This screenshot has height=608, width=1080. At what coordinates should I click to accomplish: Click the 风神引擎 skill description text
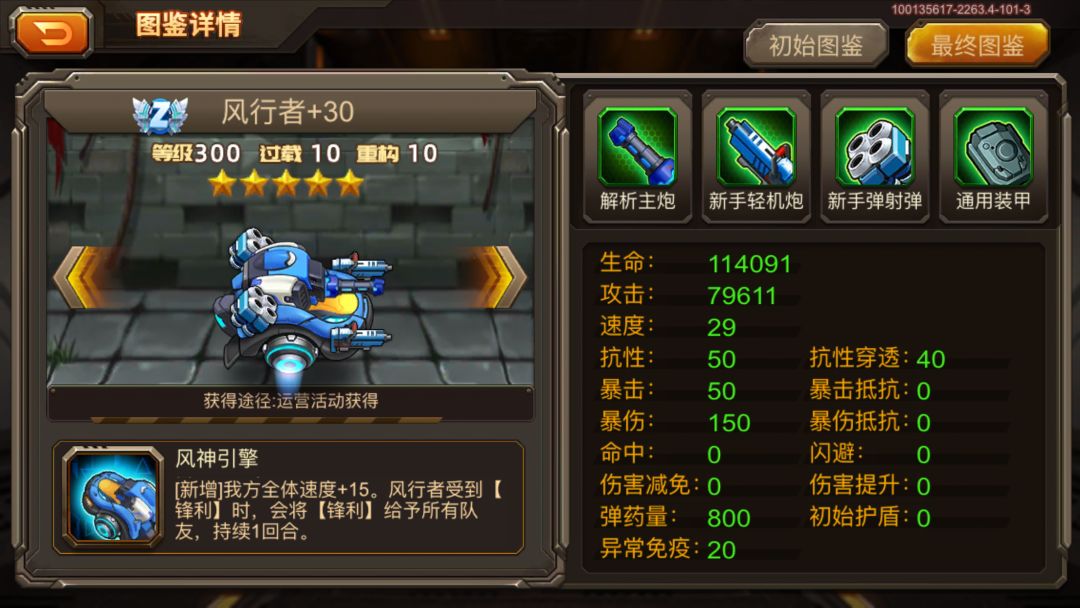click(339, 510)
